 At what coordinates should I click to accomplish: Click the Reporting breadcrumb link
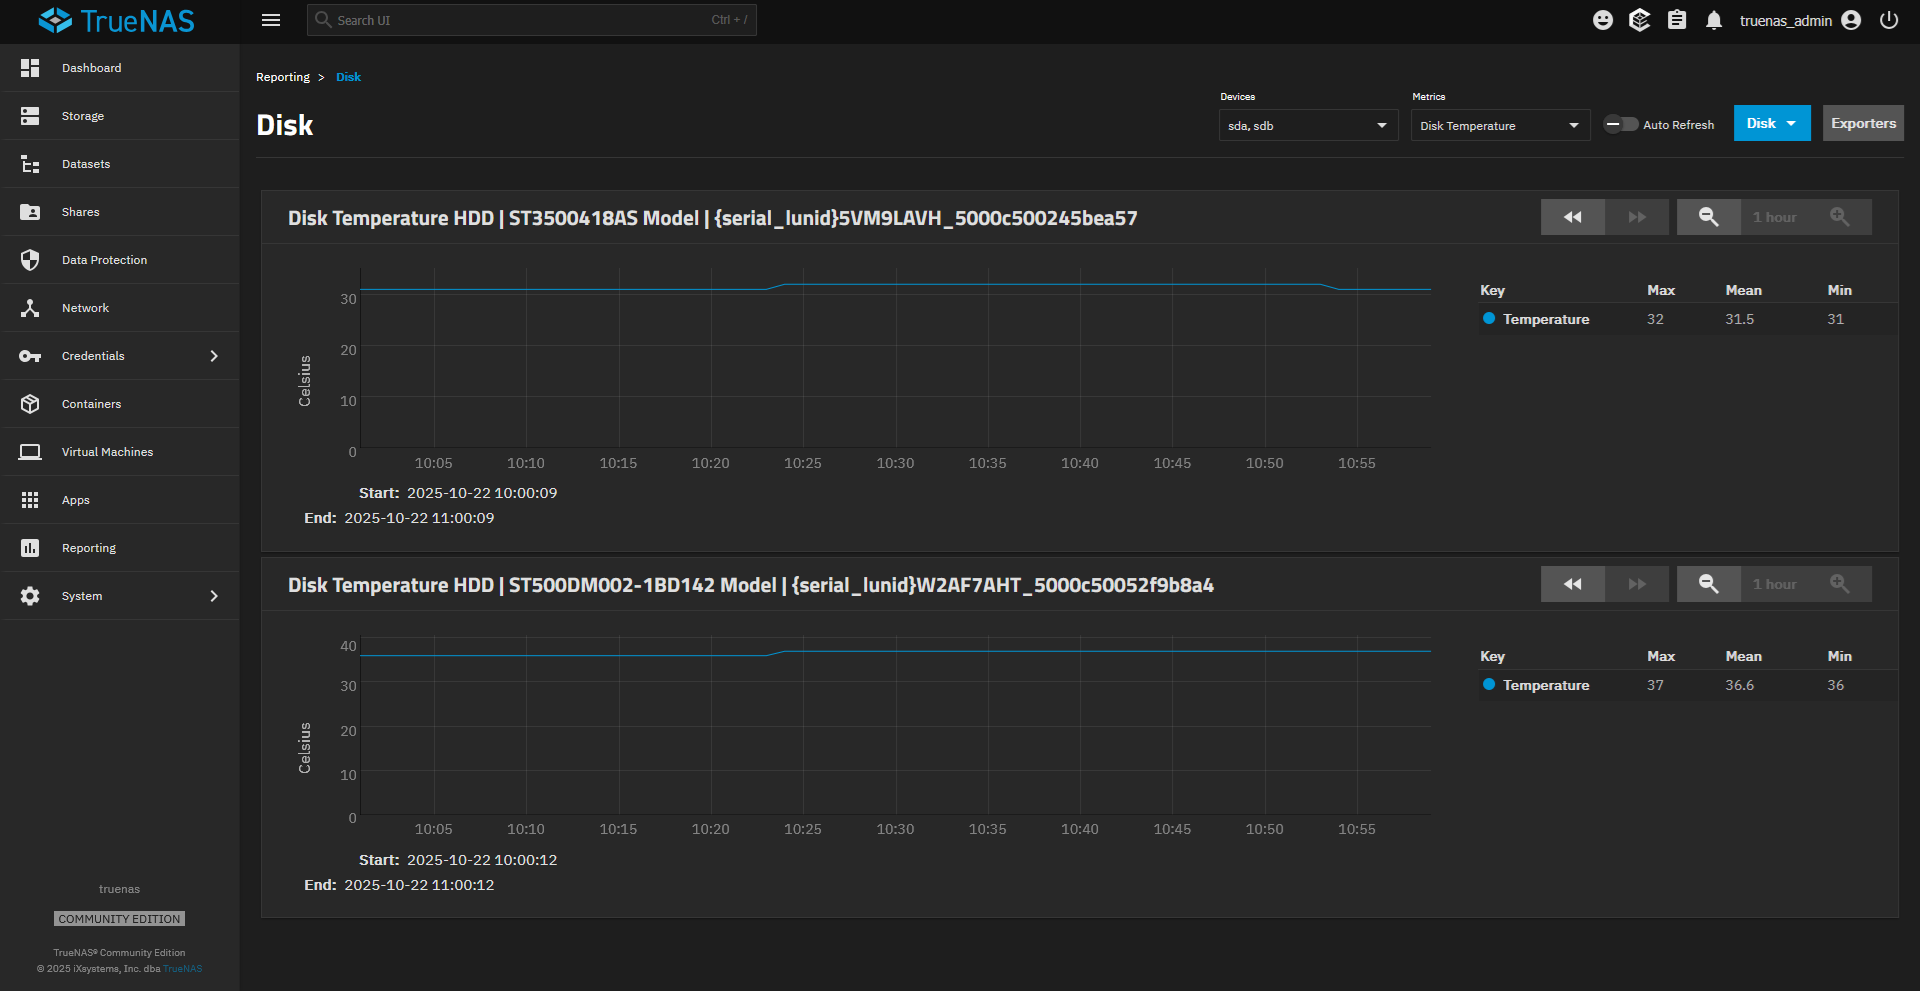(x=283, y=77)
